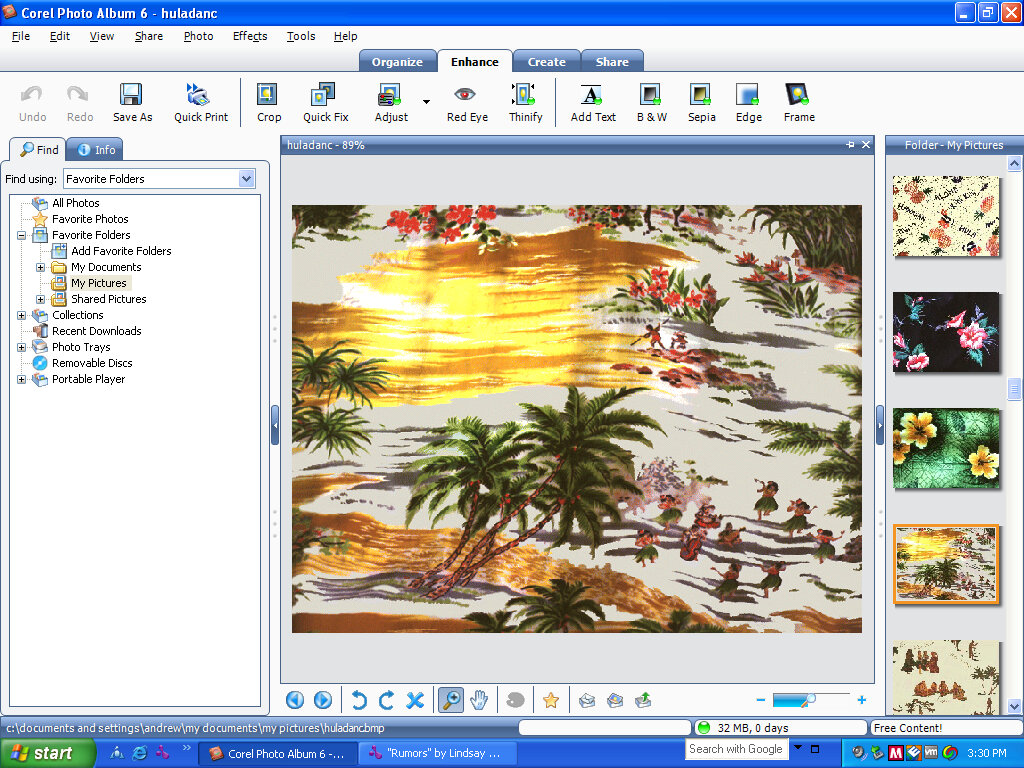Add a Frame to the photo
1024x768 pixels.
click(x=798, y=102)
